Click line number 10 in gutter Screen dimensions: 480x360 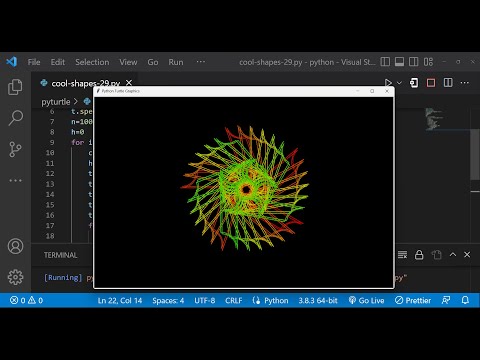50,153
